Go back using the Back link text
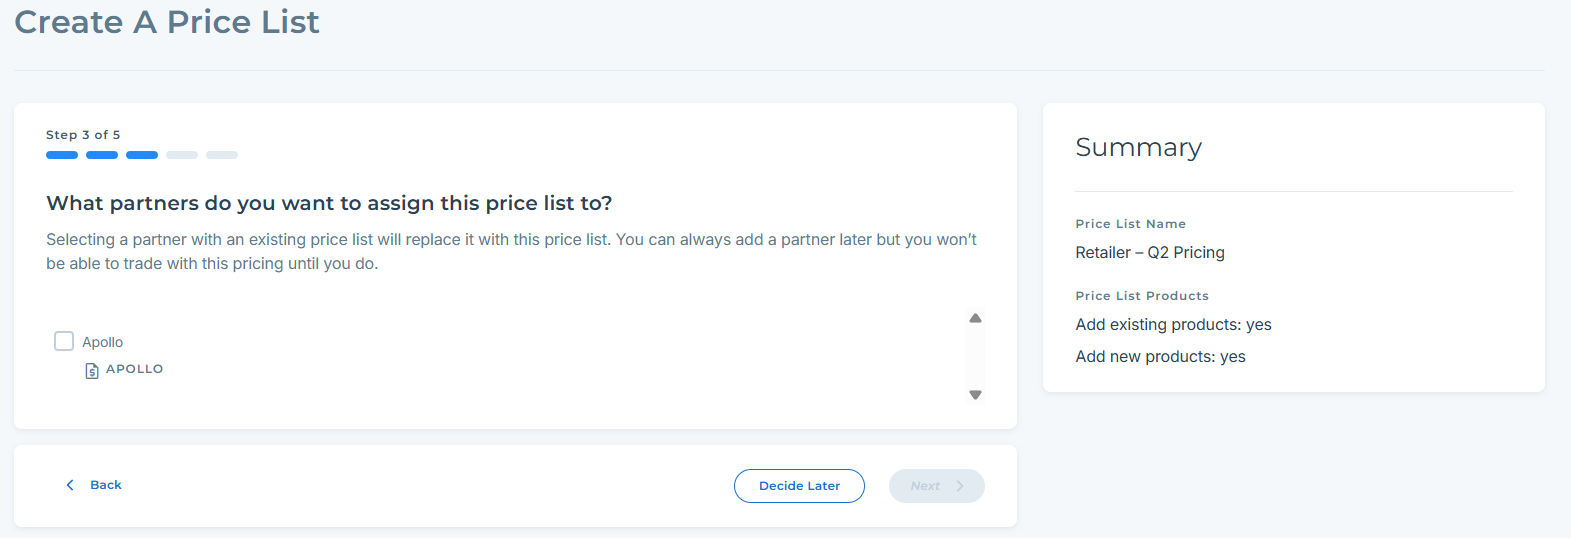1571x538 pixels. tap(106, 485)
